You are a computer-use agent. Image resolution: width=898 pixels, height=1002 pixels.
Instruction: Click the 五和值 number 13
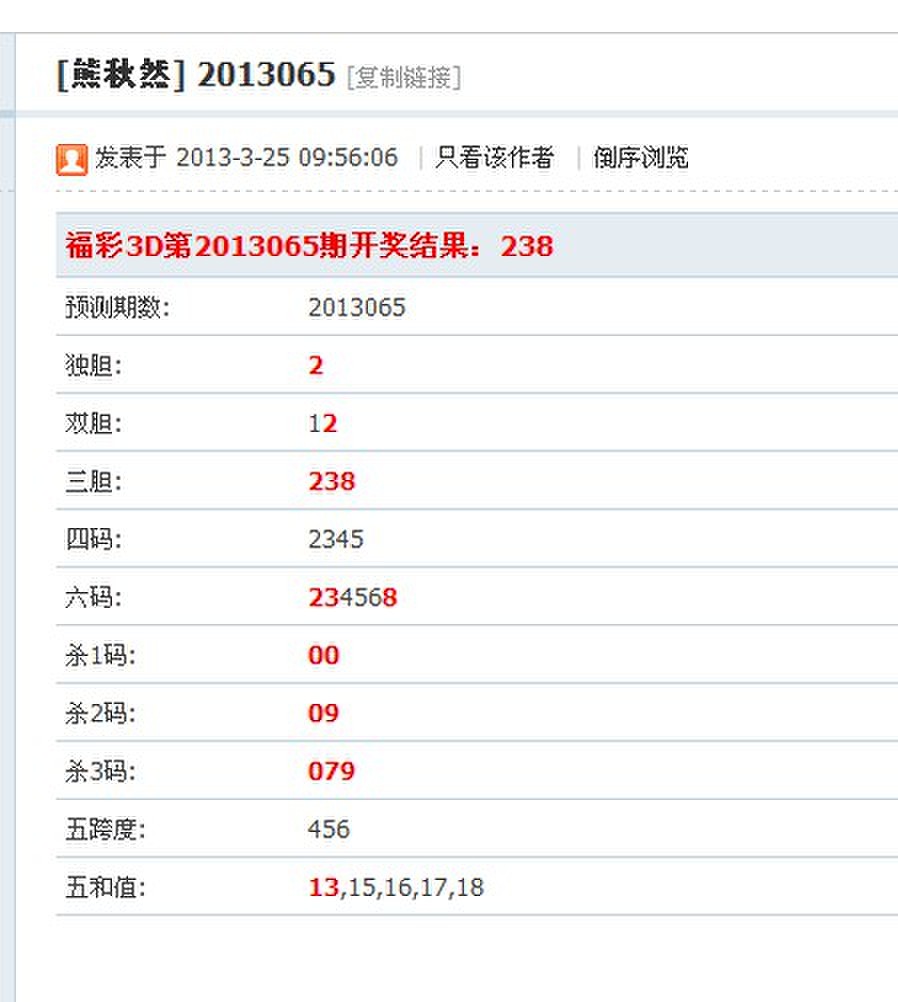click(320, 886)
